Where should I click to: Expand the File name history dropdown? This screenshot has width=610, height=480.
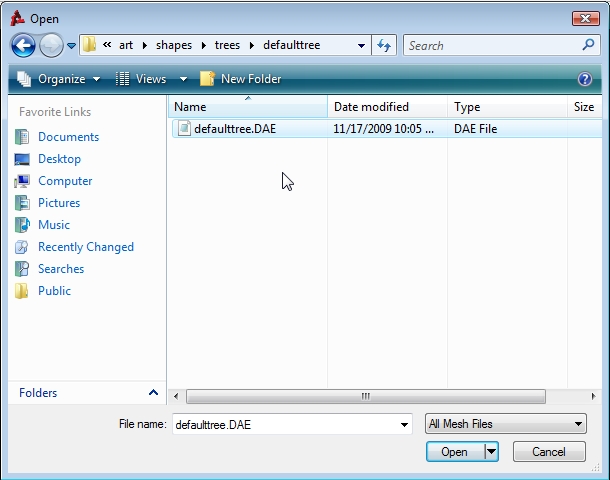pyautogui.click(x=404, y=424)
